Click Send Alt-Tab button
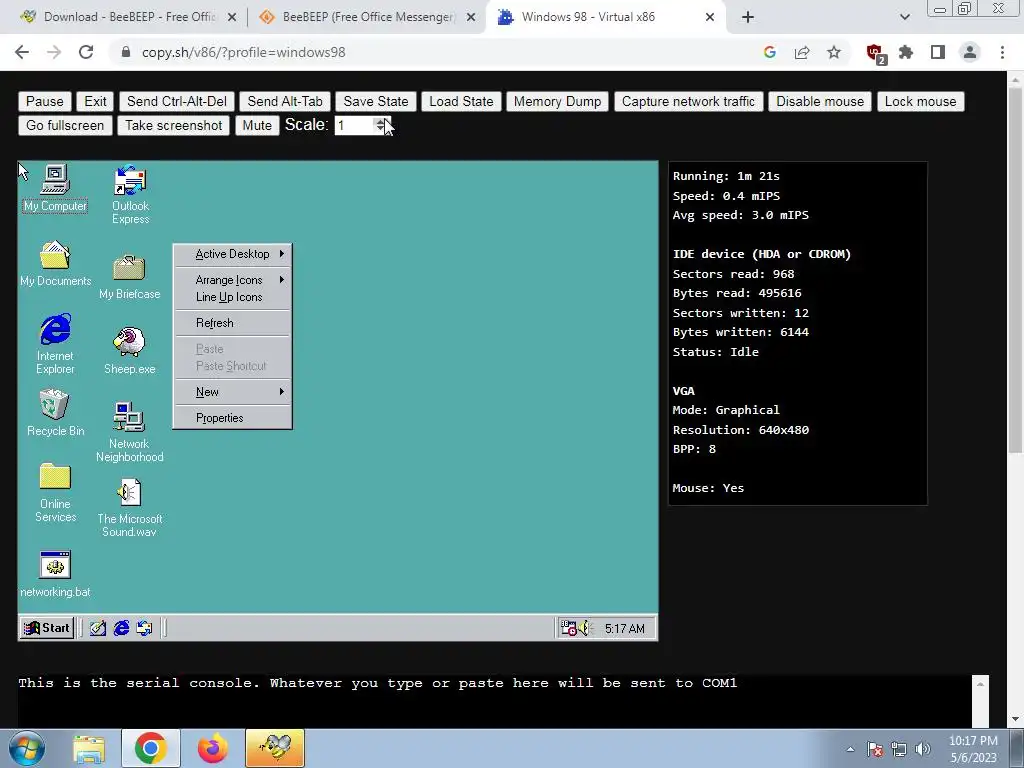1024x768 pixels. [x=285, y=101]
